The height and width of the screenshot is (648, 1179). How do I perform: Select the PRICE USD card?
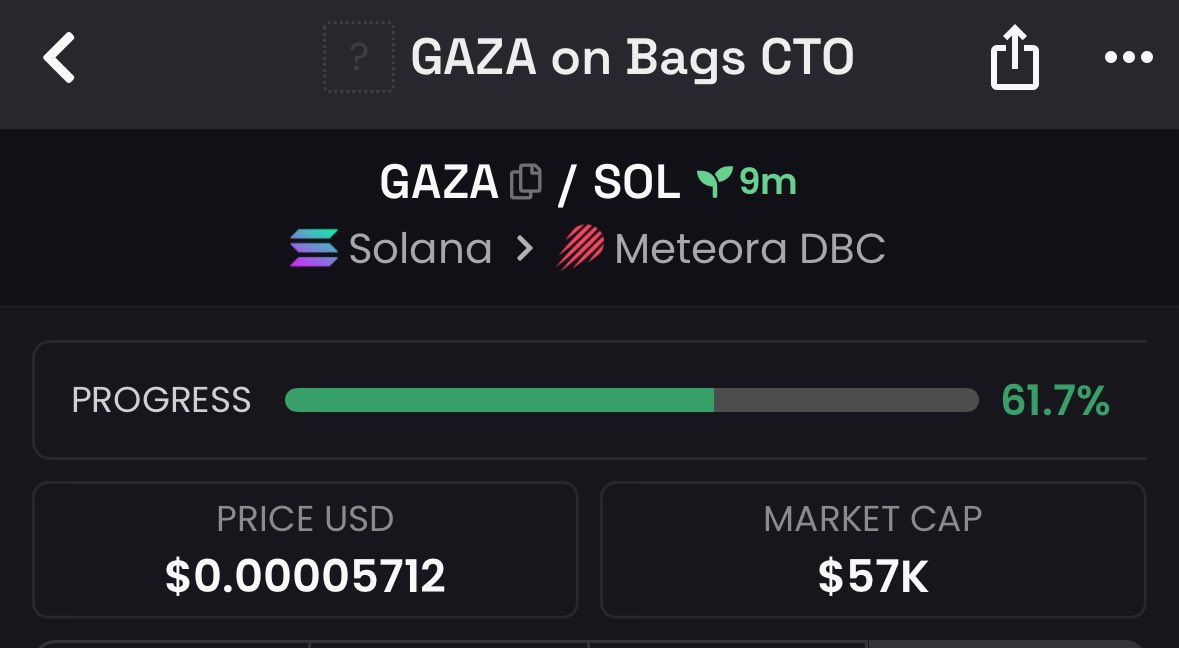pyautogui.click(x=305, y=550)
